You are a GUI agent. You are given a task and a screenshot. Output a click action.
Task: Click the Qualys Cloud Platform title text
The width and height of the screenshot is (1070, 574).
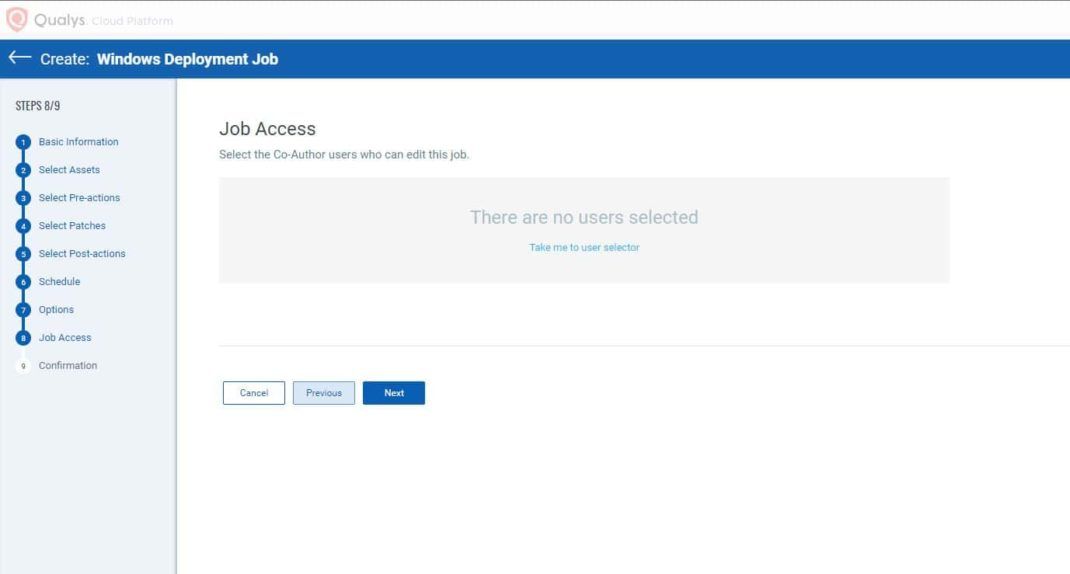[x=103, y=20]
